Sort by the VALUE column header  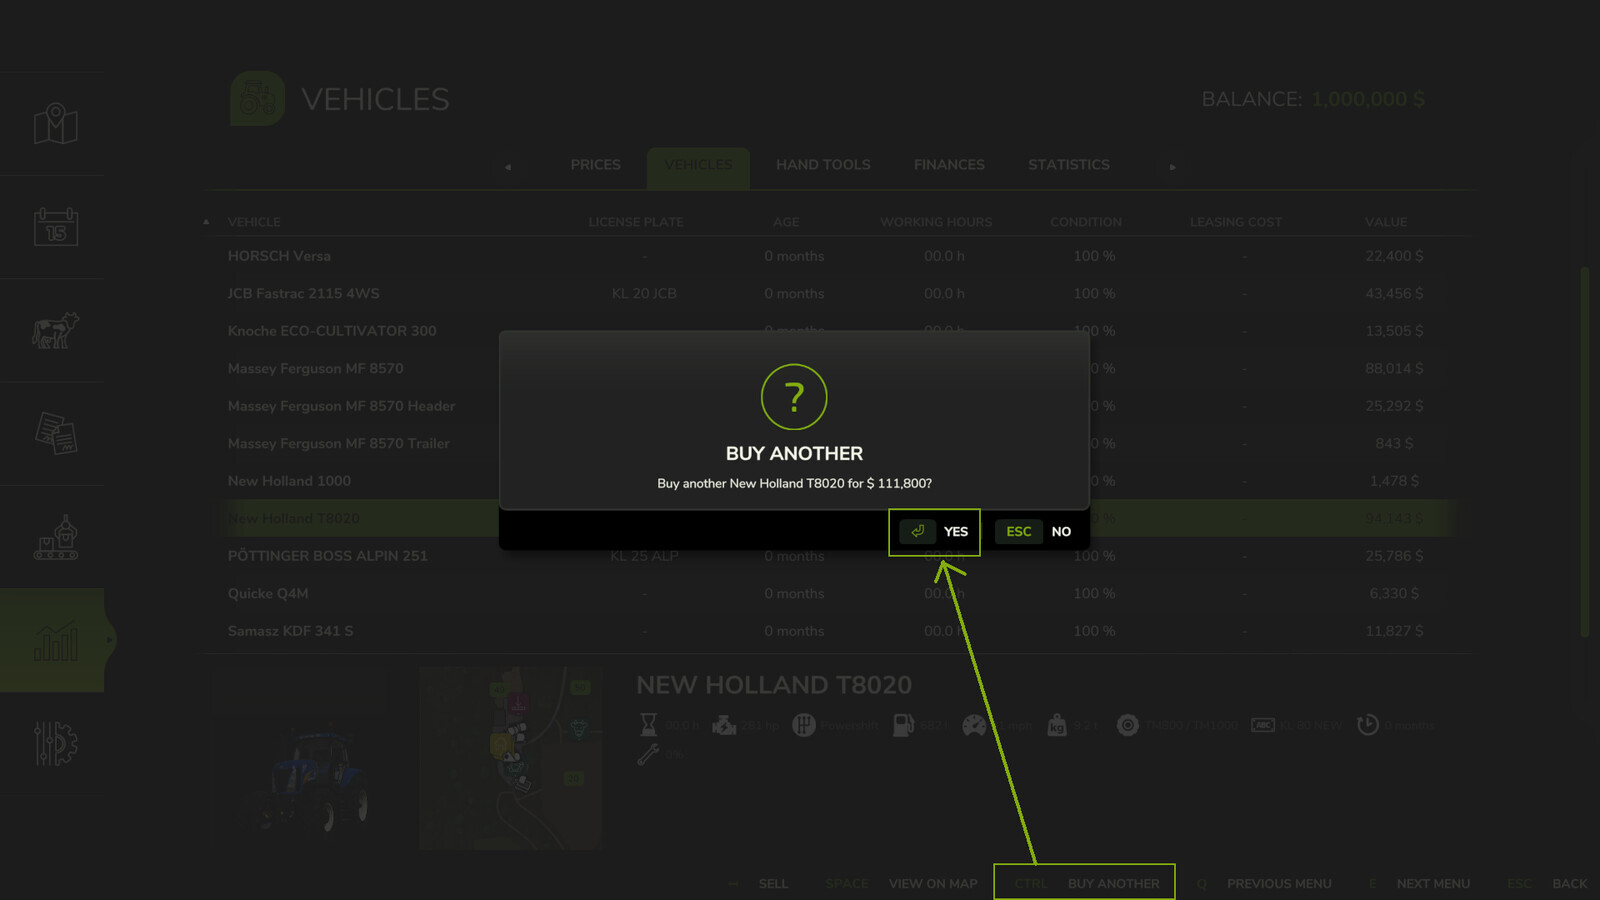pyautogui.click(x=1386, y=222)
